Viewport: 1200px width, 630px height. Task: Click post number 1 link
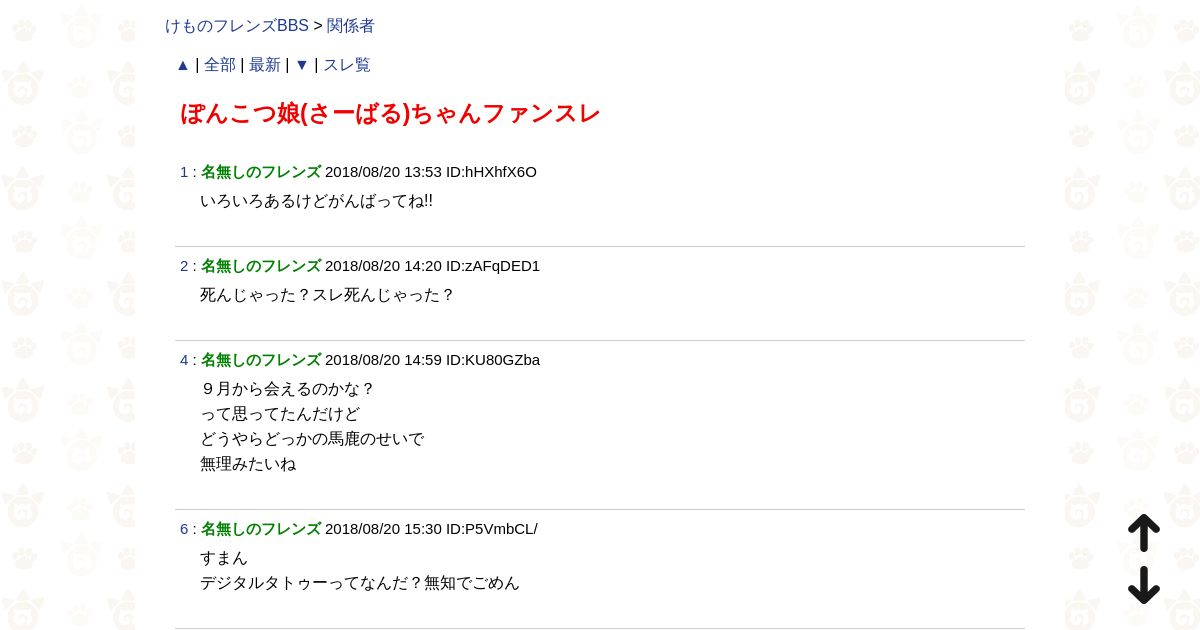(x=184, y=172)
